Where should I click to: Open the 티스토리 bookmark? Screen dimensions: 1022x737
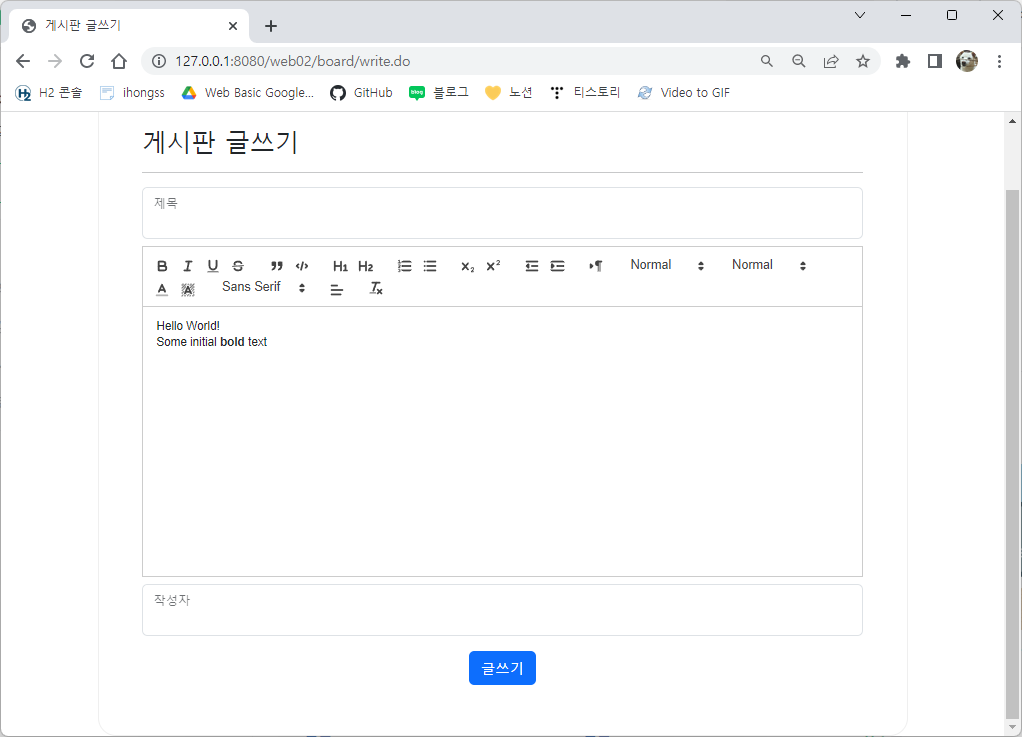pyautogui.click(x=585, y=93)
